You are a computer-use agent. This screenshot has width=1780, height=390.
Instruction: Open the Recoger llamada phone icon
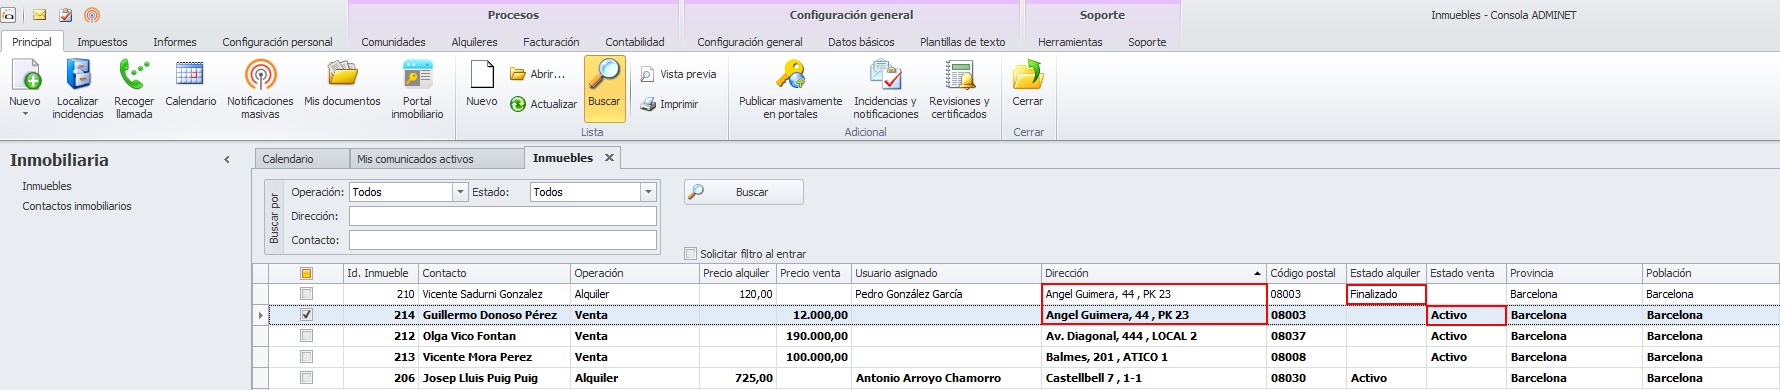click(134, 75)
